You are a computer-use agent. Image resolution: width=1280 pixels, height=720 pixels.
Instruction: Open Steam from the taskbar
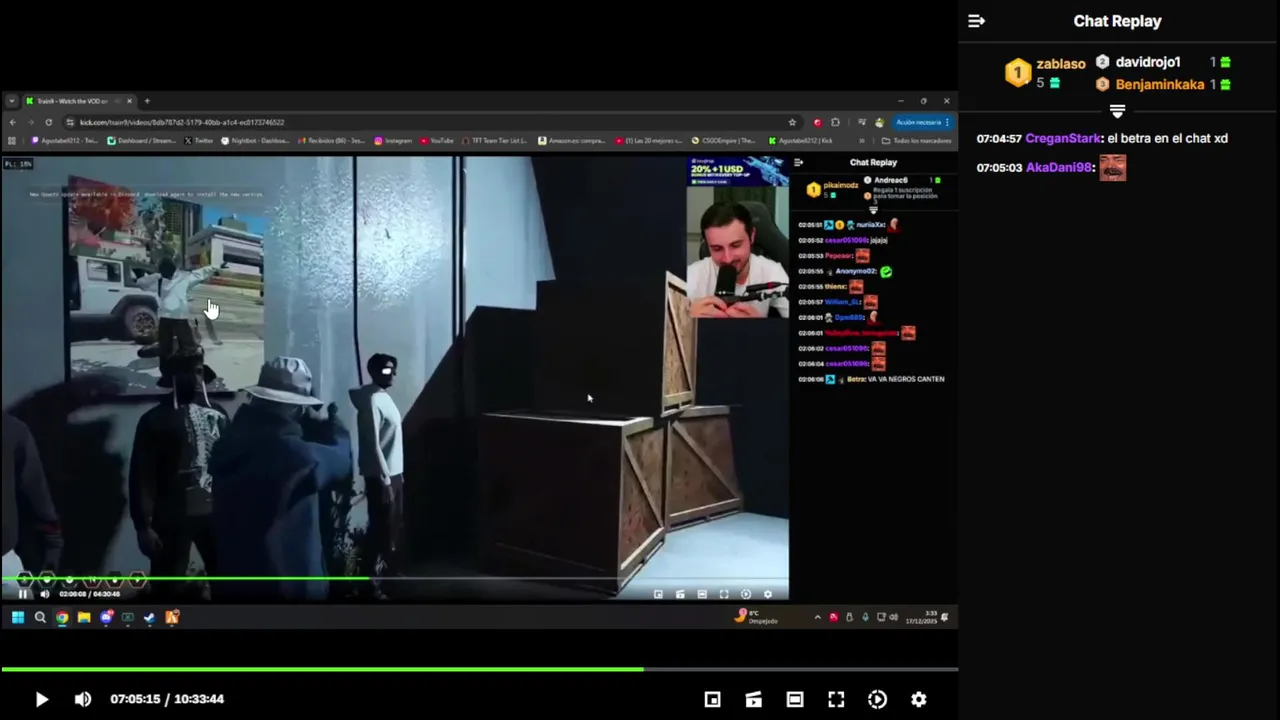click(149, 617)
